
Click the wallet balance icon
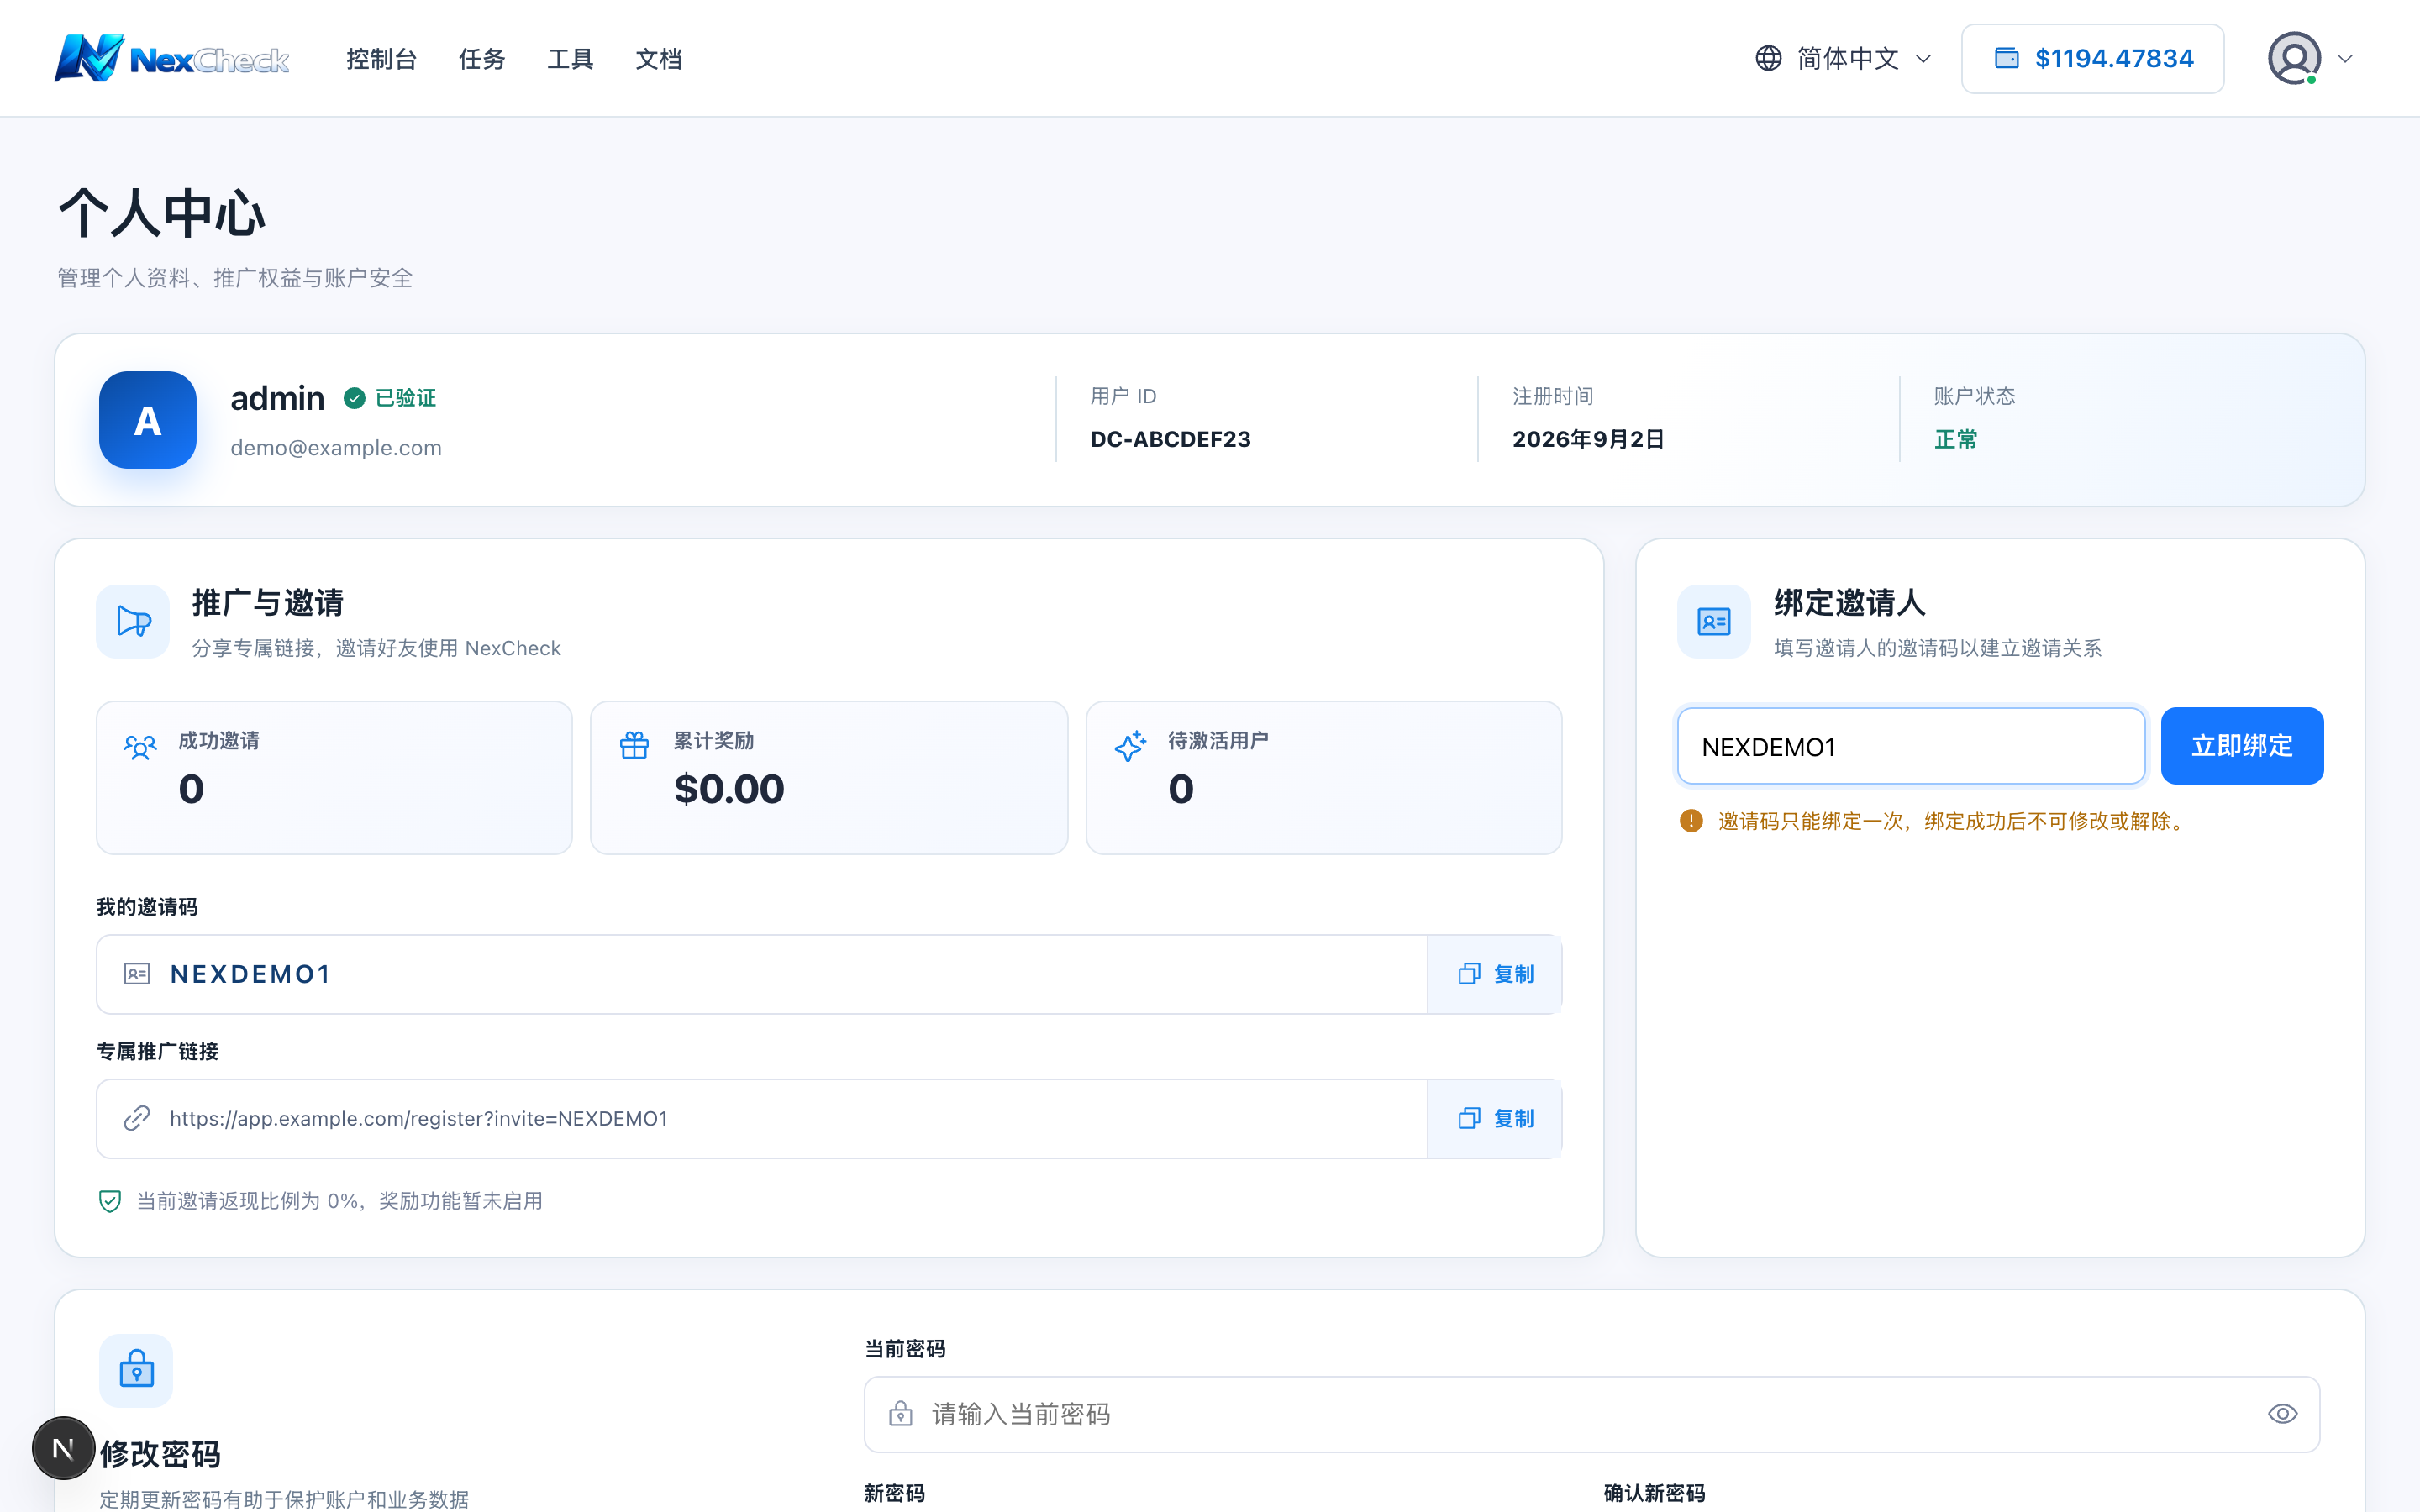(x=2006, y=58)
